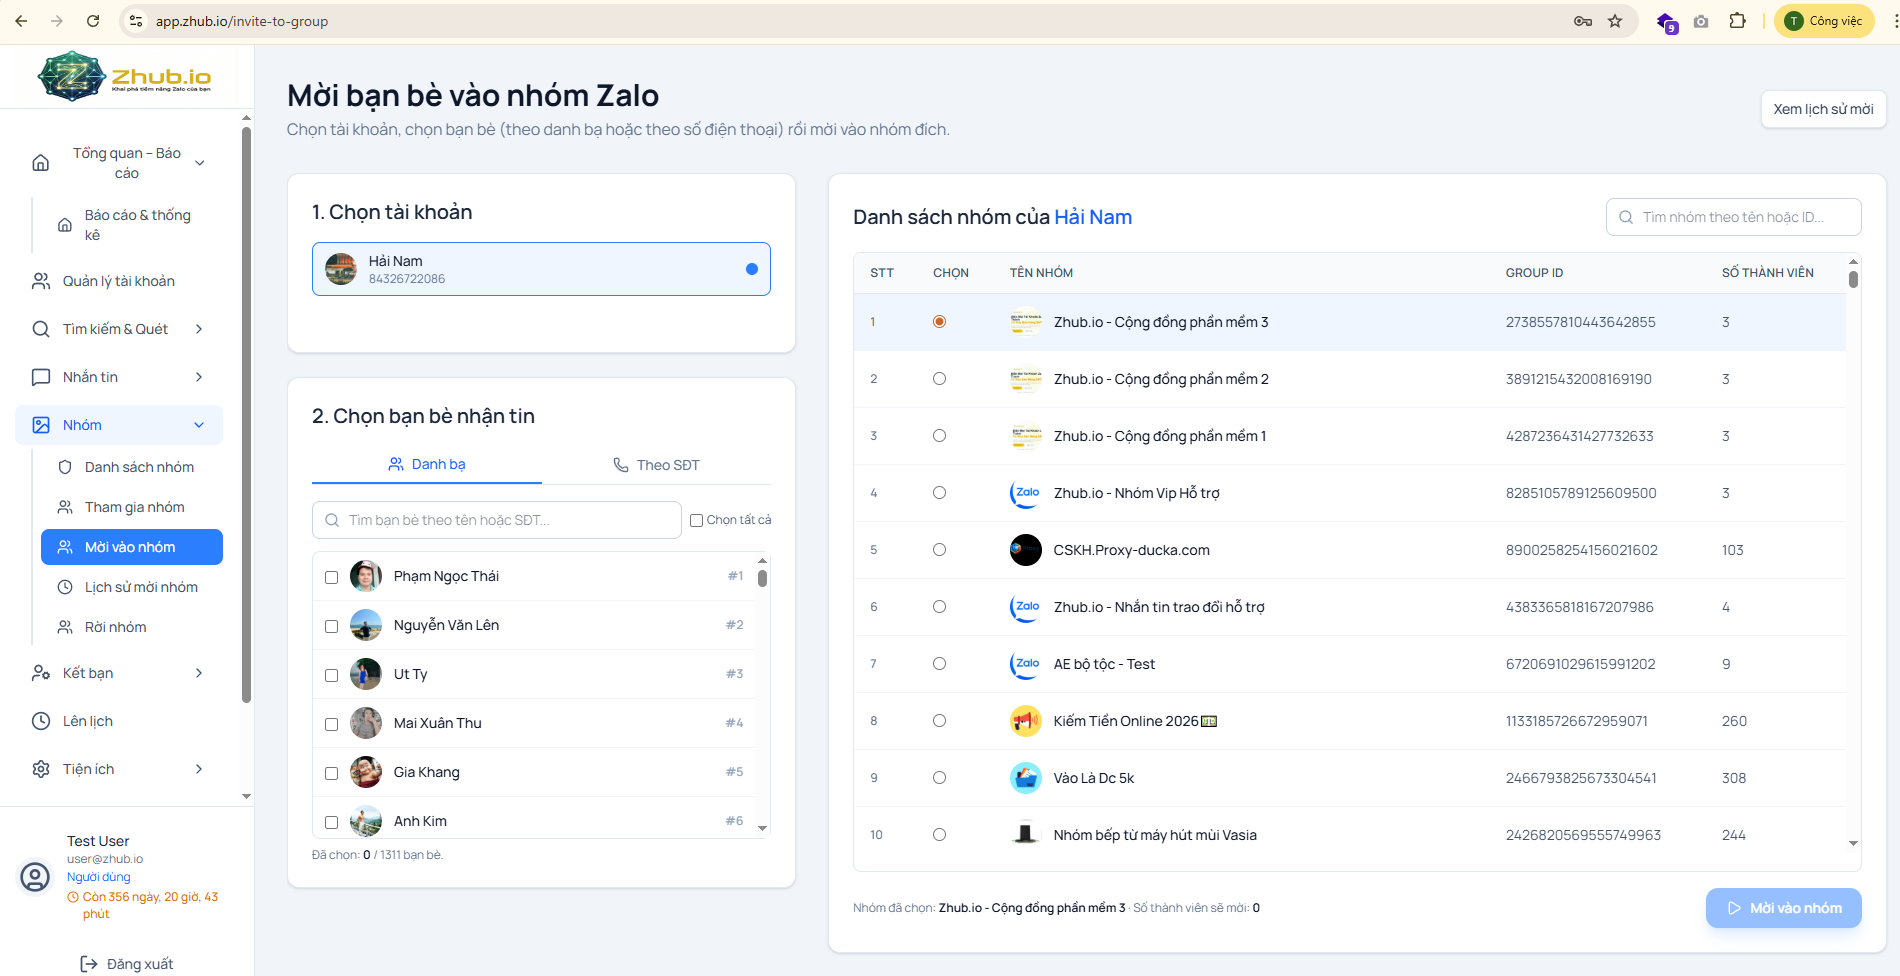Click the Lên lịch clock icon
The width and height of the screenshot is (1900, 976).
coord(41,721)
